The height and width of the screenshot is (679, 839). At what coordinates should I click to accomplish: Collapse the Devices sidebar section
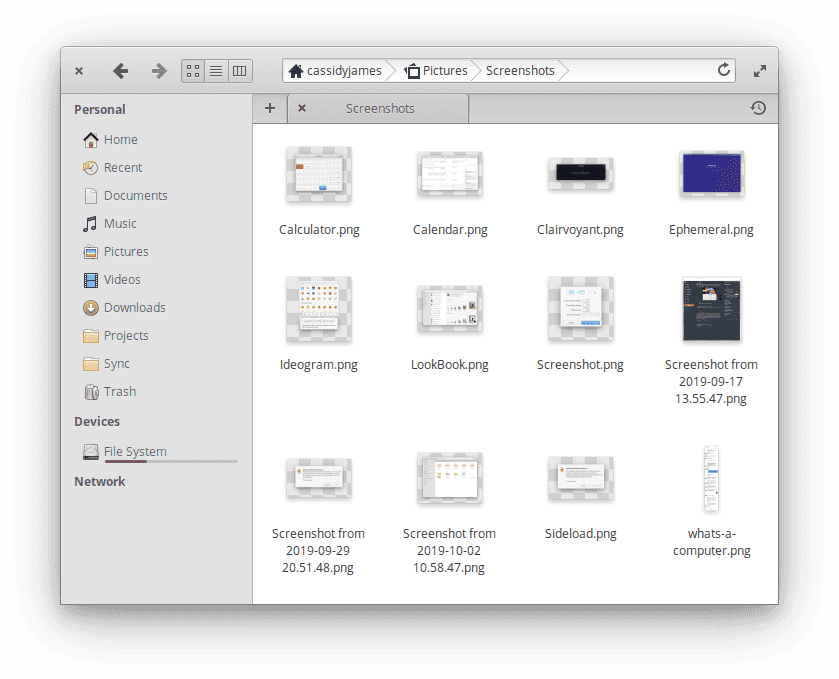tap(96, 421)
